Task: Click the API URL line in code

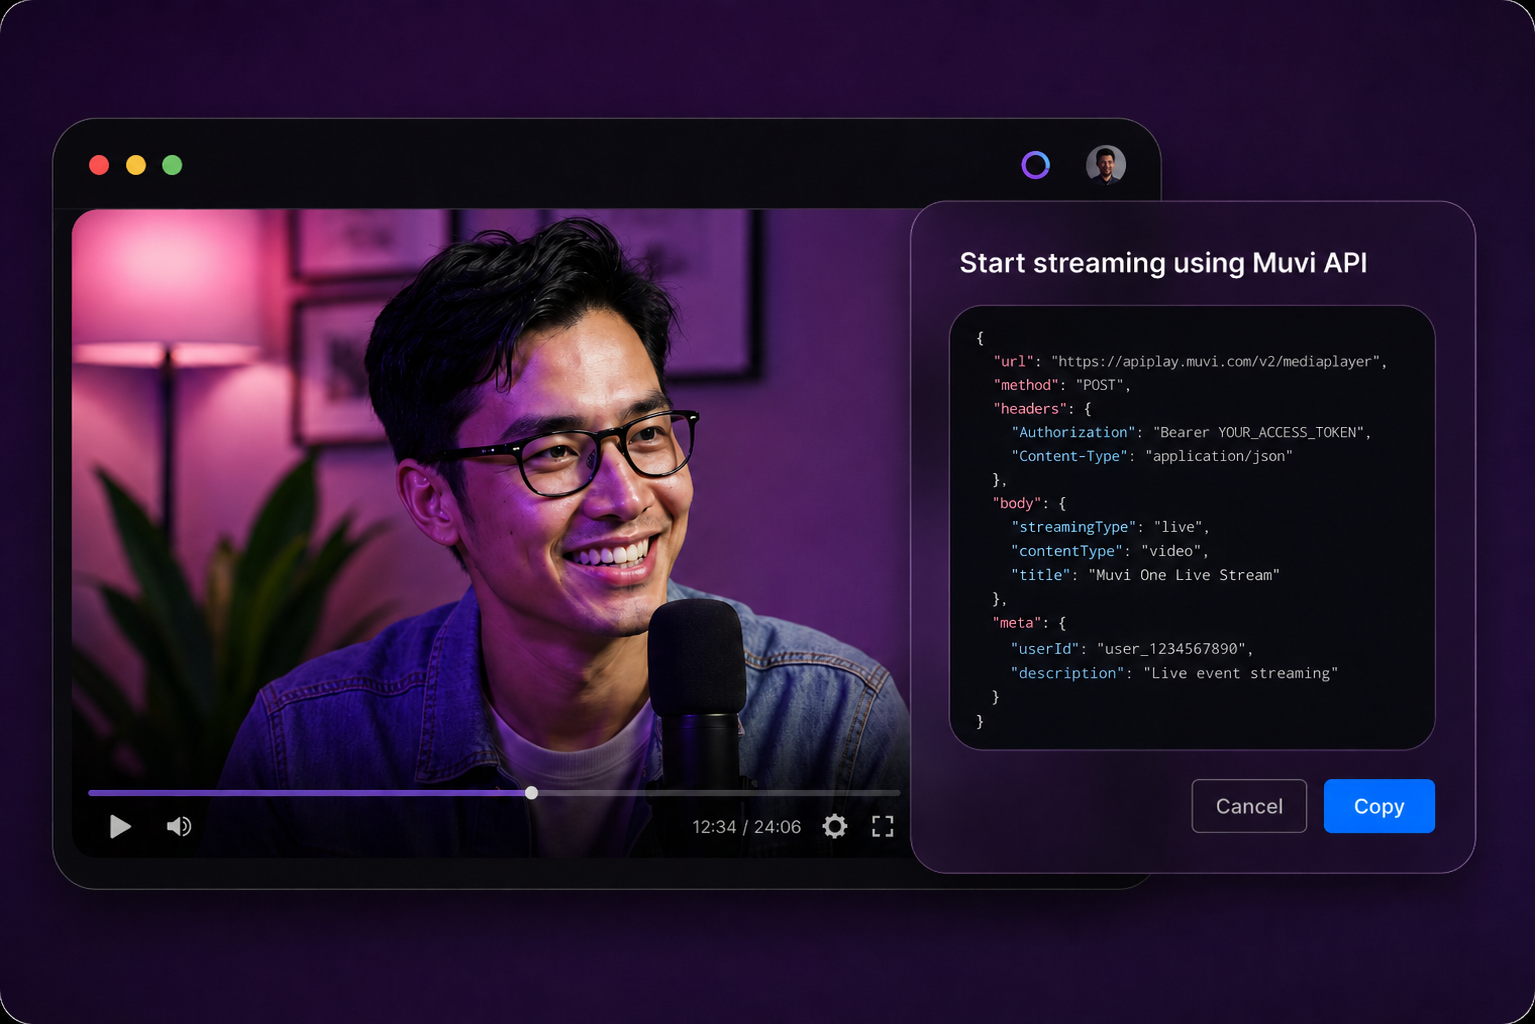Action: (1190, 362)
